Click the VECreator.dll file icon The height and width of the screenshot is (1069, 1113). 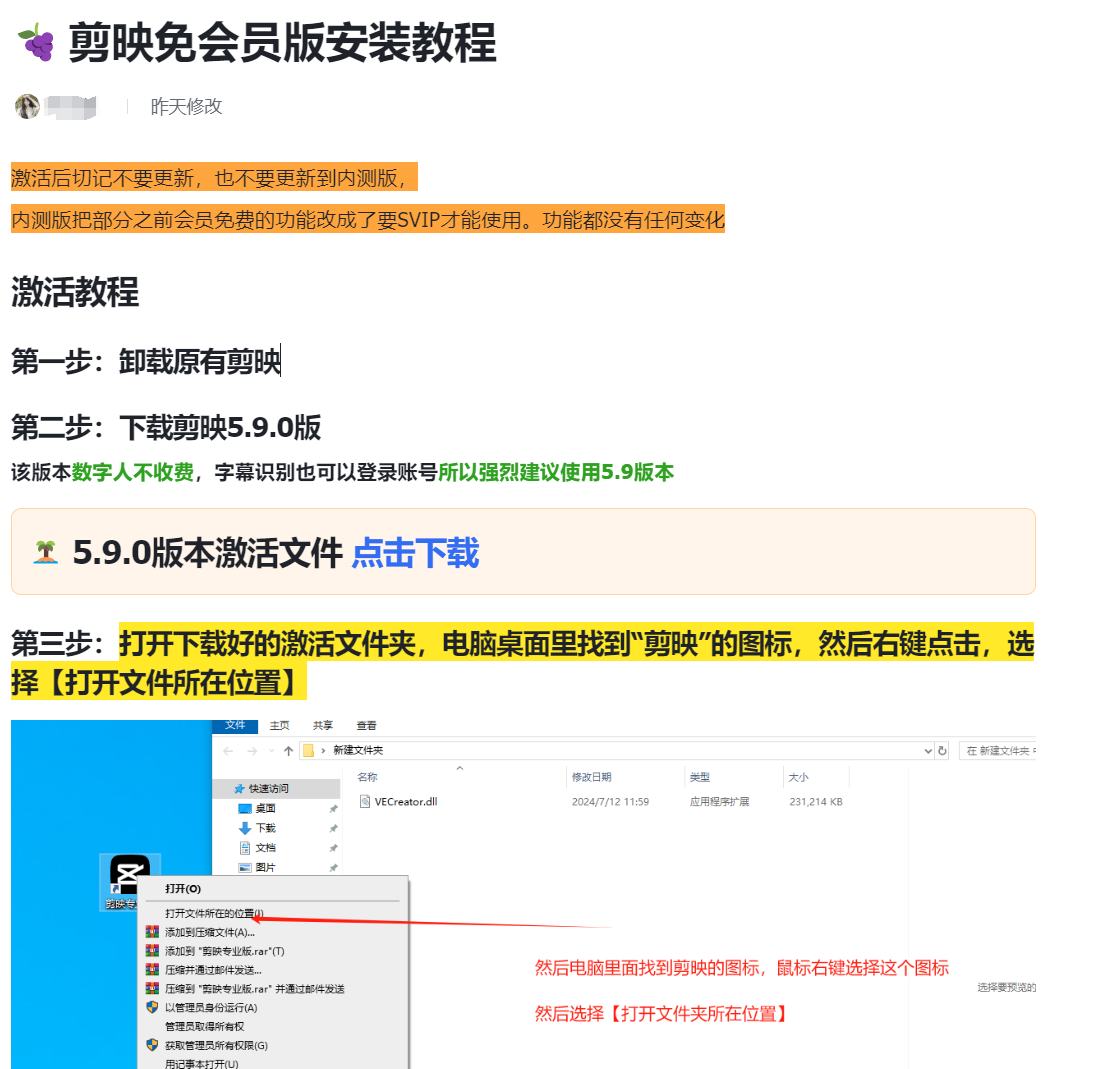tap(365, 801)
